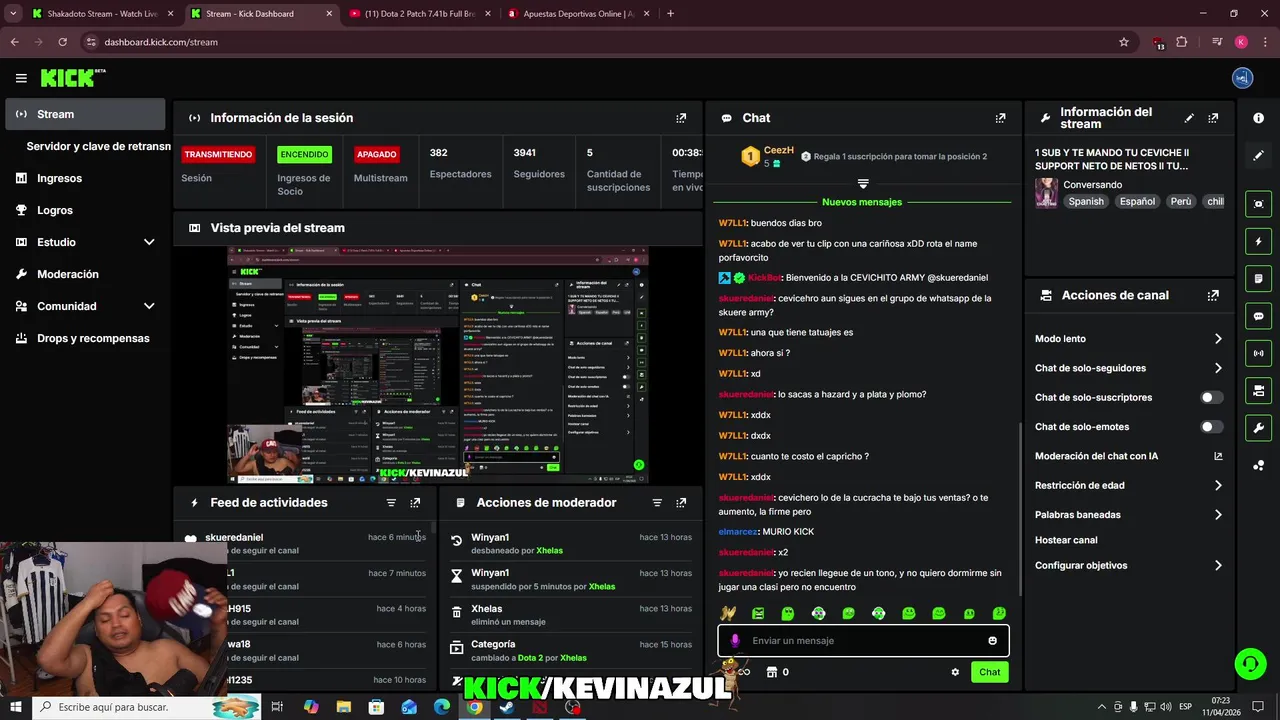The image size is (1280, 720).
Task: Expand the Estudio sidebar section
Action: 149,242
